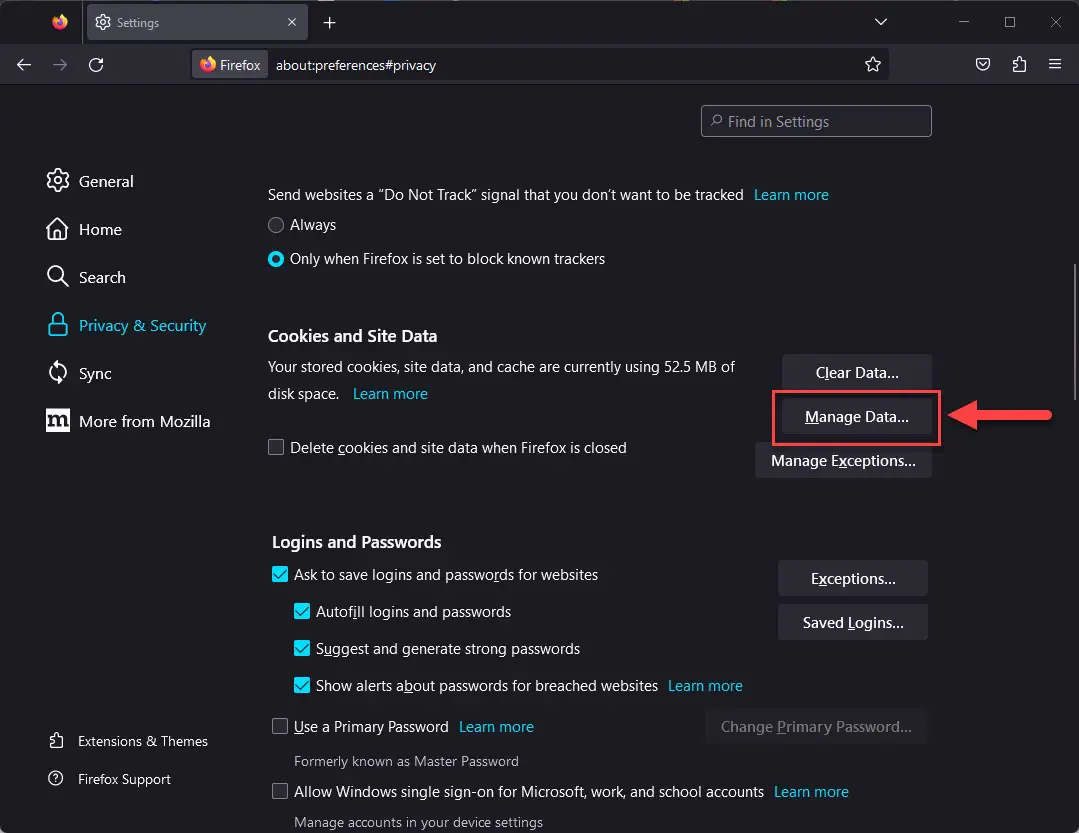
Task: Select Always for Do Not Track
Action: [276, 225]
